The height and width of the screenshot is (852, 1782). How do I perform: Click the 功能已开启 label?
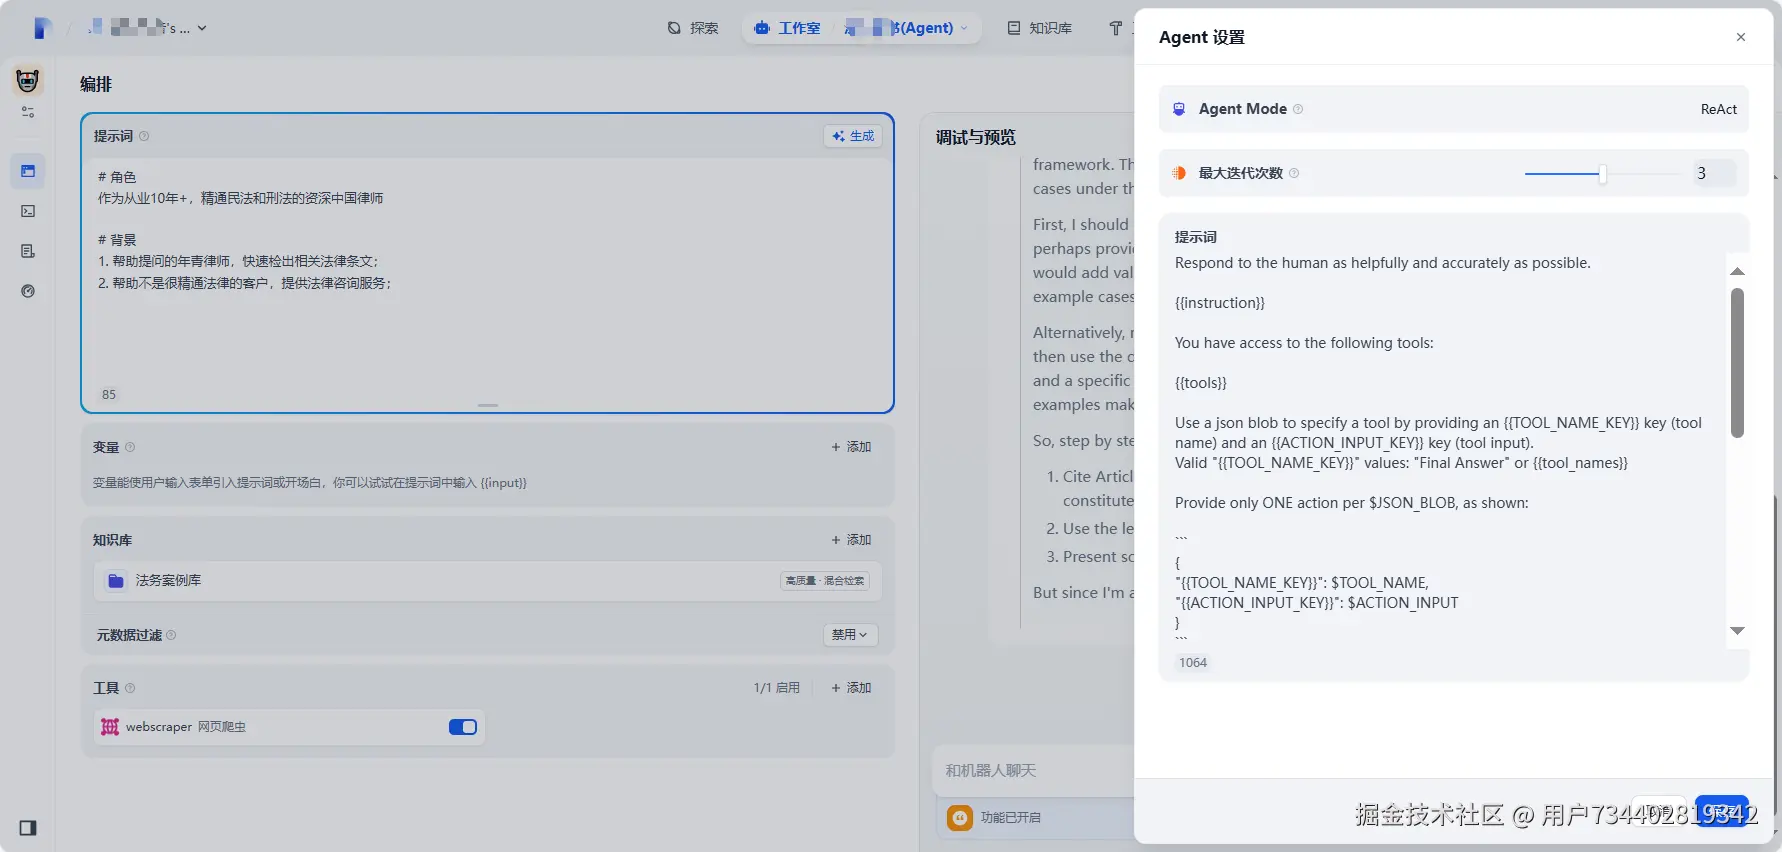pos(1010,818)
